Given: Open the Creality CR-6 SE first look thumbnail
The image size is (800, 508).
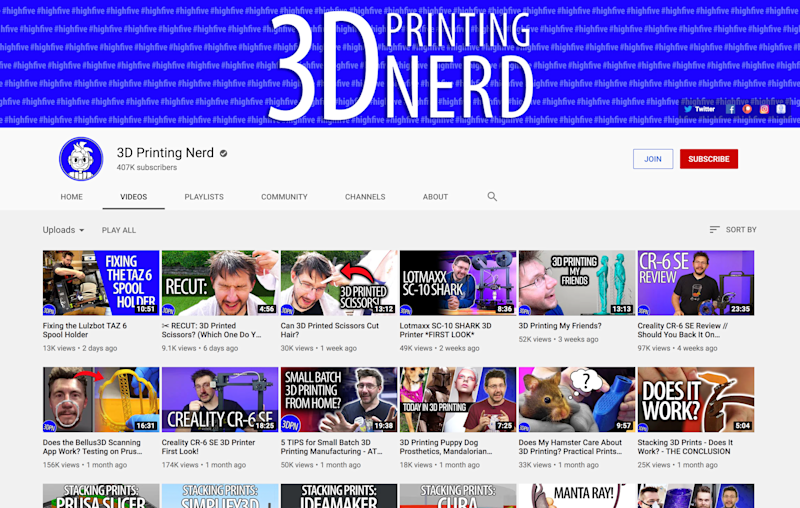Looking at the screenshot, I should pos(220,399).
